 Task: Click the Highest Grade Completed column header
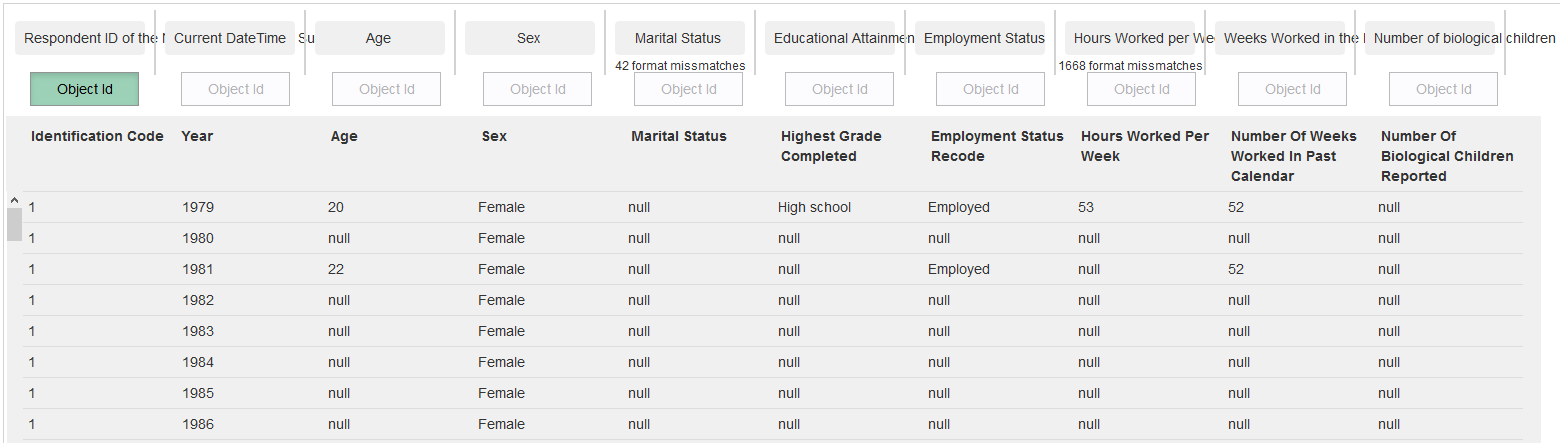pos(831,146)
